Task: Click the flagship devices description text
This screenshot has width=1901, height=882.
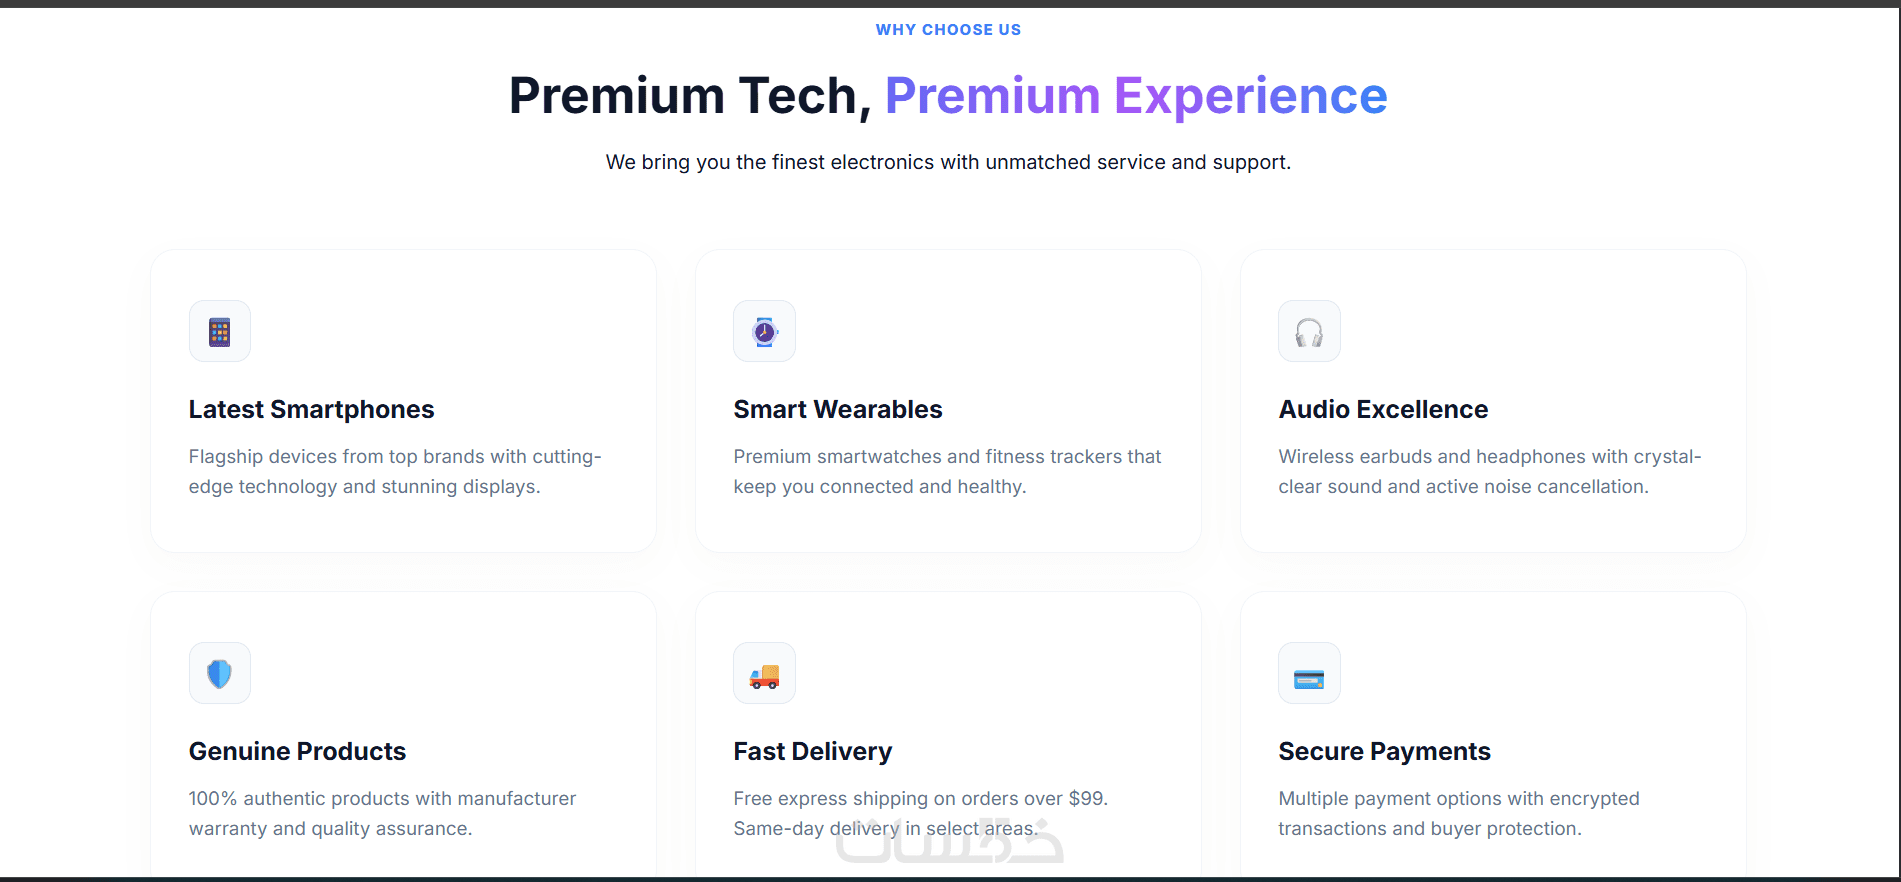Action: pyautogui.click(x=394, y=471)
